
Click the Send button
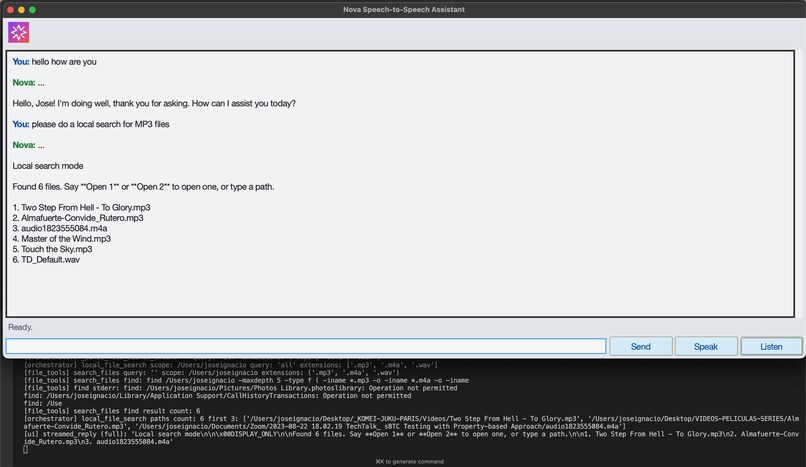pyautogui.click(x=640, y=347)
